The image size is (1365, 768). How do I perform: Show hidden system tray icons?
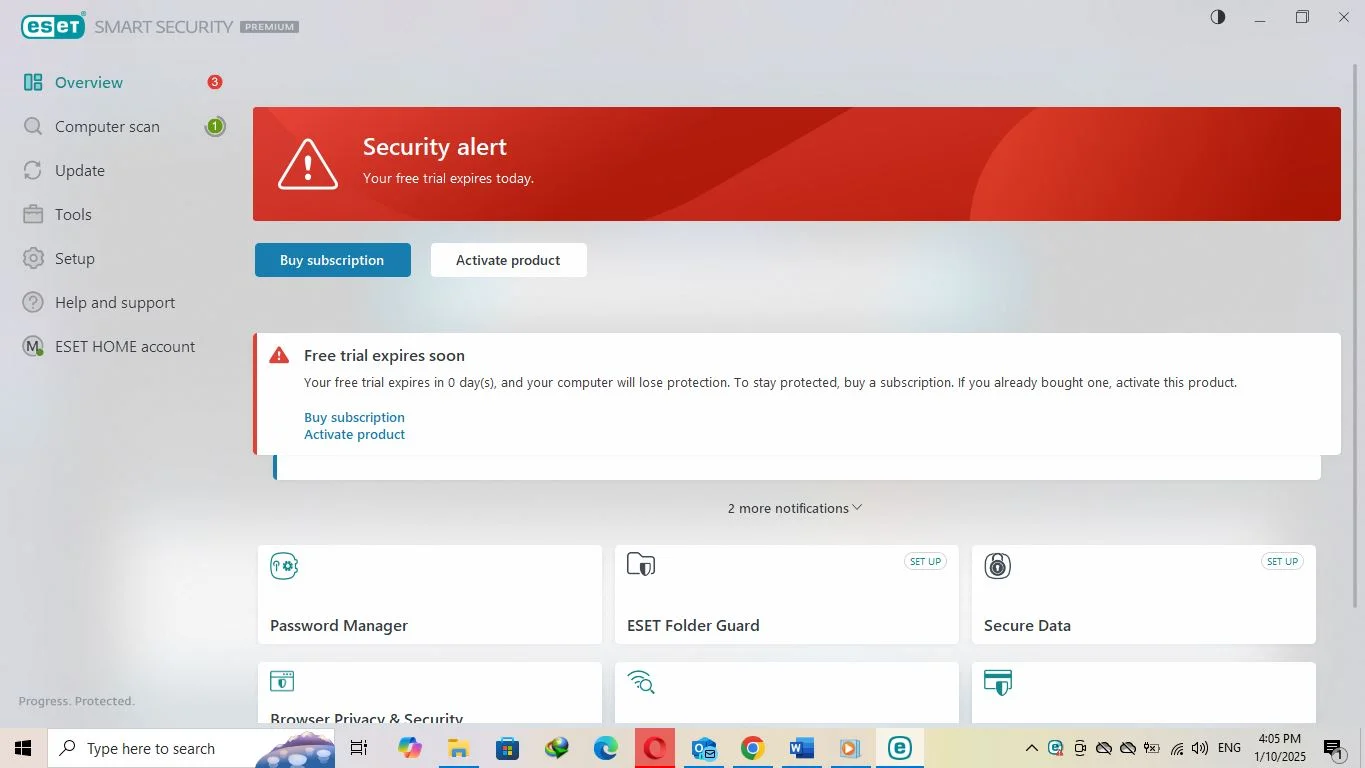[x=1032, y=748]
